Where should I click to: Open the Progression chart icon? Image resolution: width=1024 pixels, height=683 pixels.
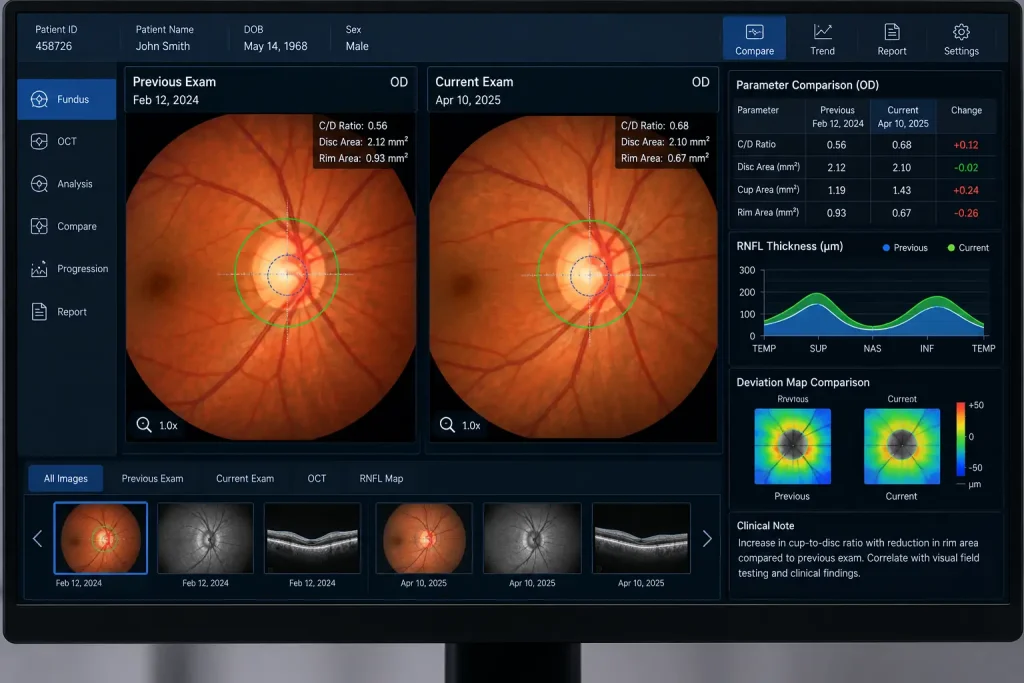click(39, 269)
